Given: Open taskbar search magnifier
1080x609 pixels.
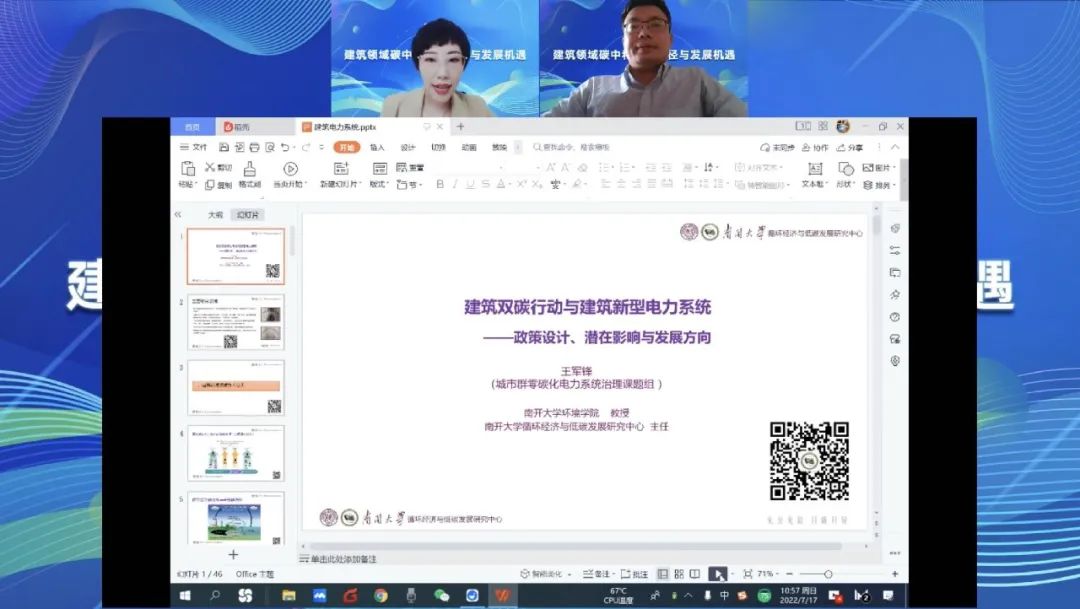Looking at the screenshot, I should [215, 596].
